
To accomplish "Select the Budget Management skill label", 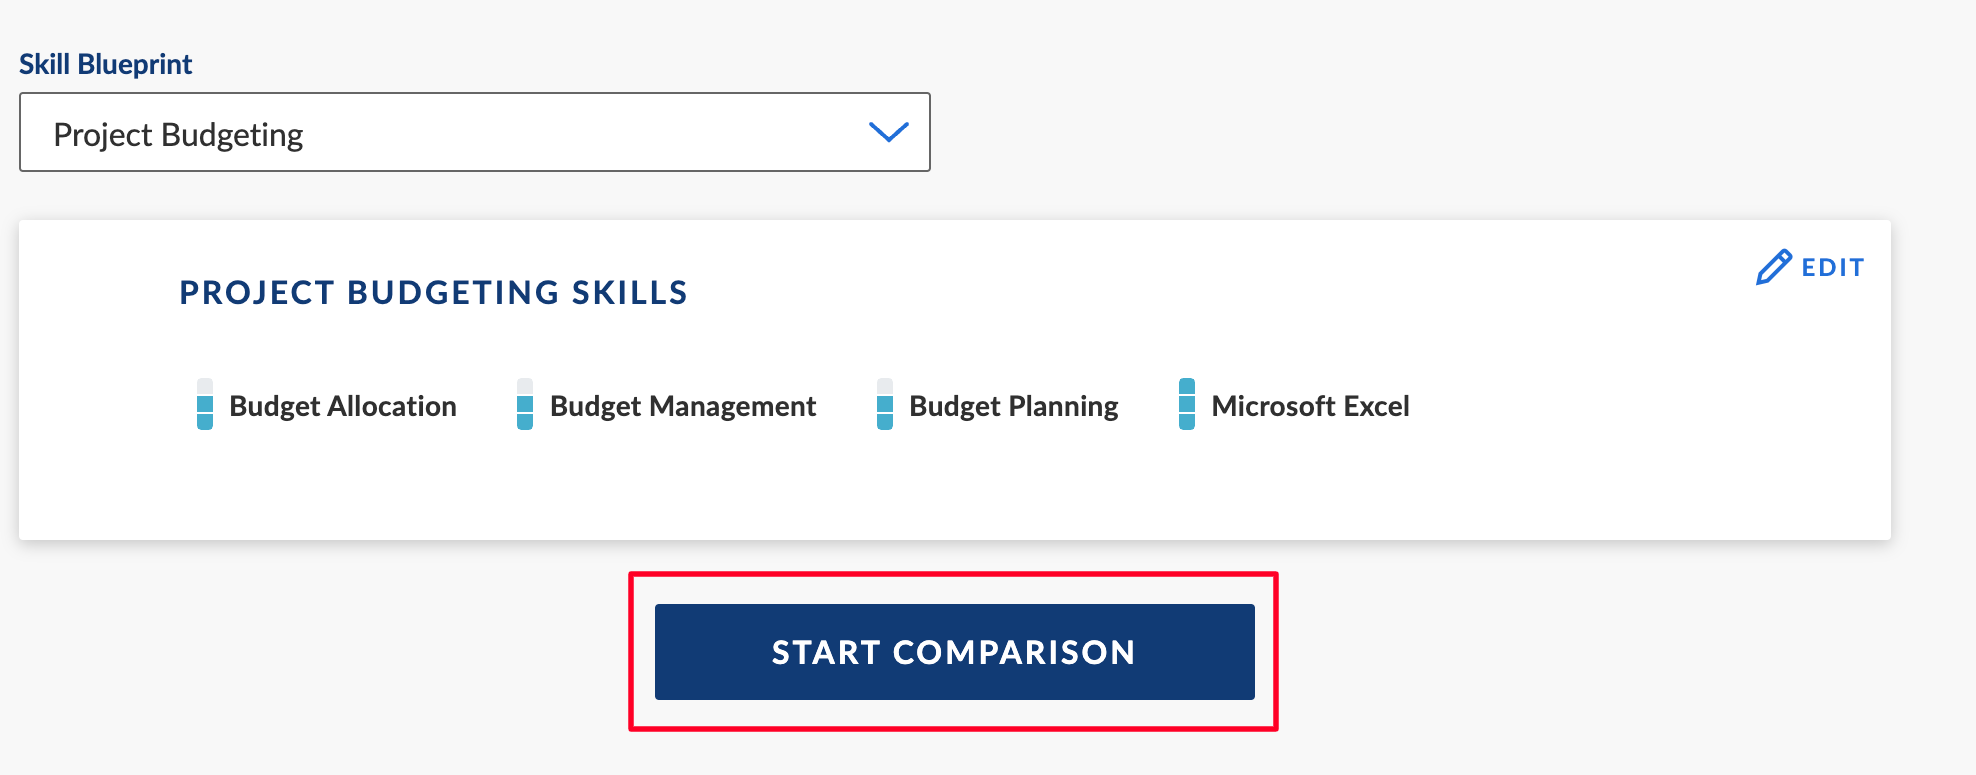I will (683, 406).
